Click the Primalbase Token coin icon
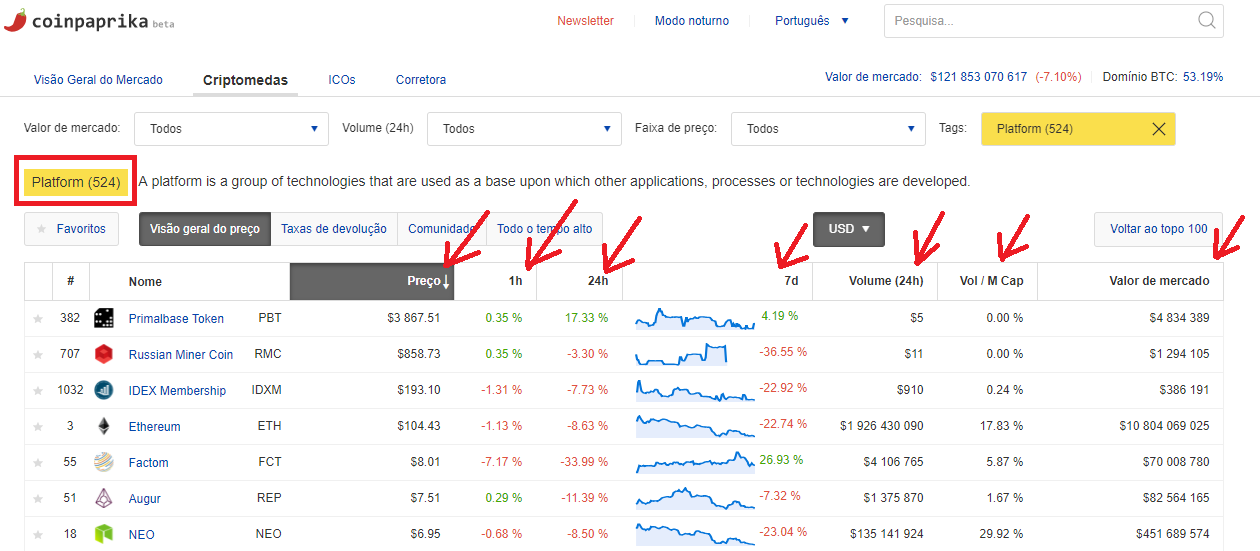The image size is (1260, 551). (x=104, y=318)
